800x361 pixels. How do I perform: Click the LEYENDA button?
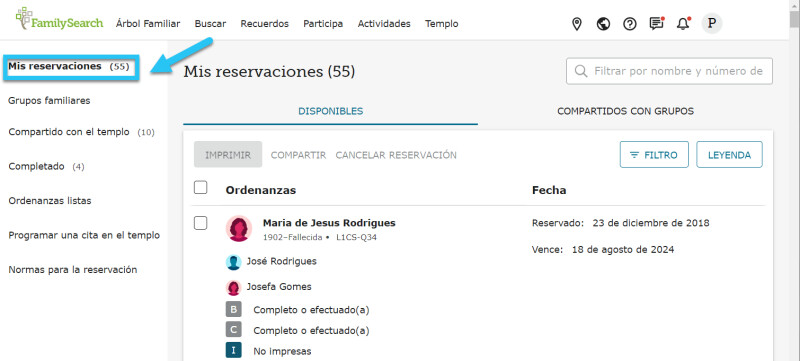tap(730, 154)
